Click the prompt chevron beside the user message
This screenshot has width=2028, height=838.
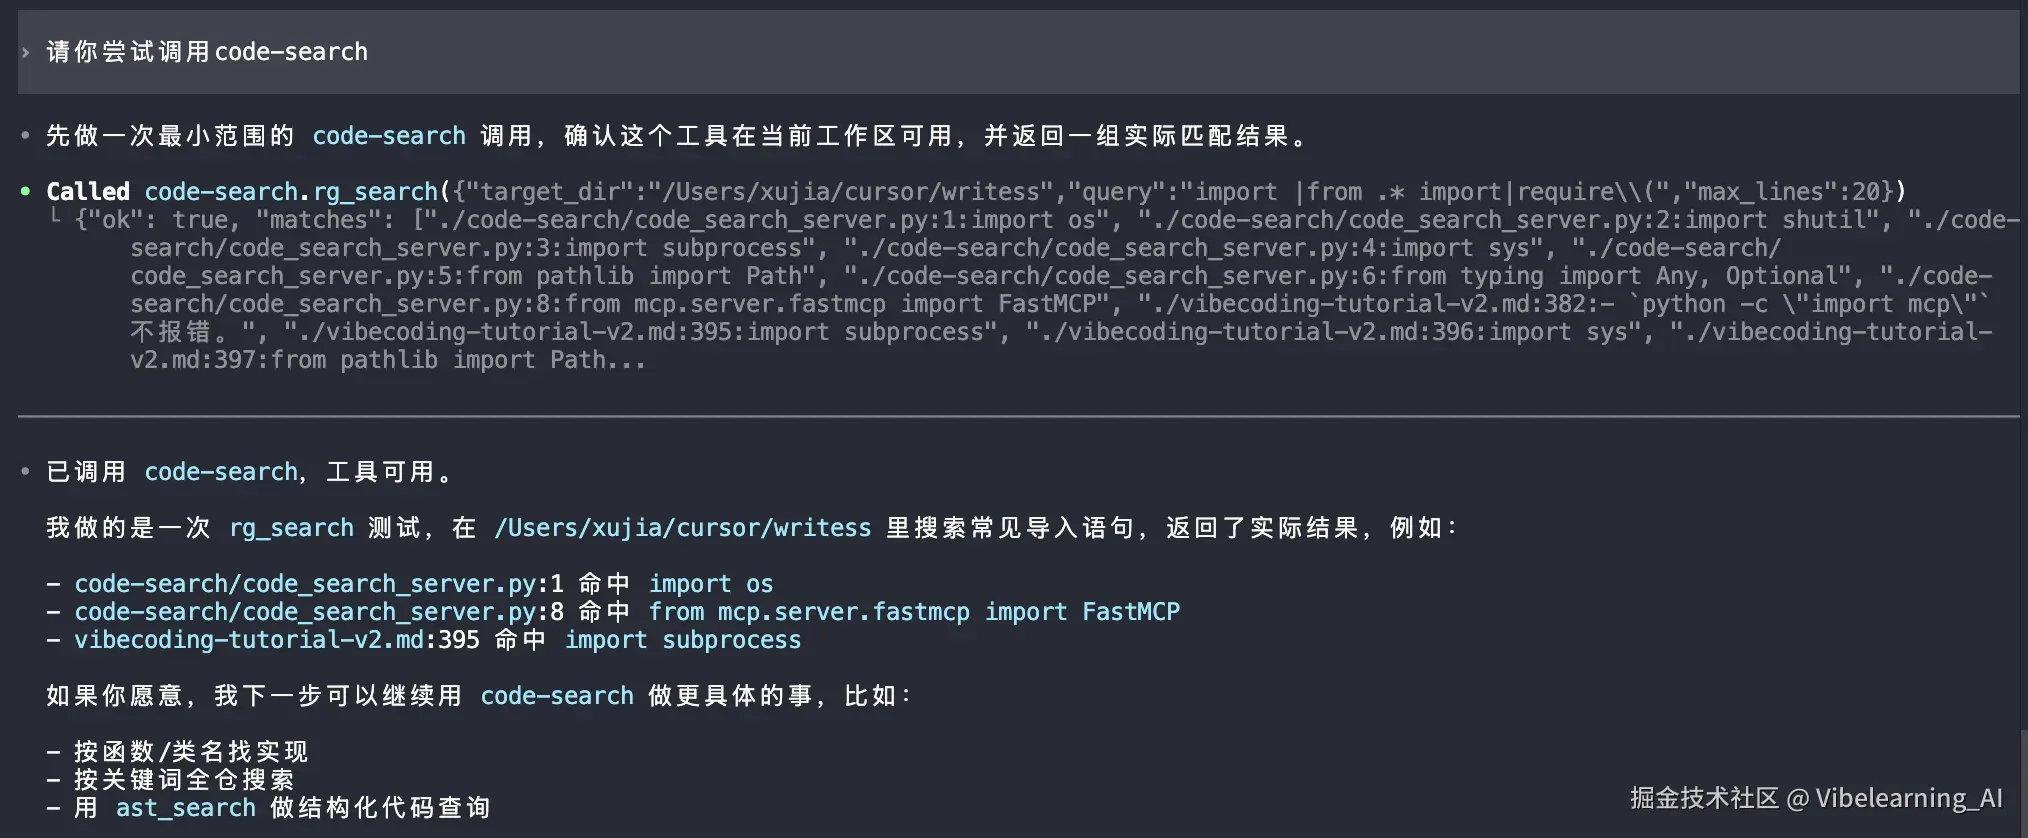coord(26,52)
